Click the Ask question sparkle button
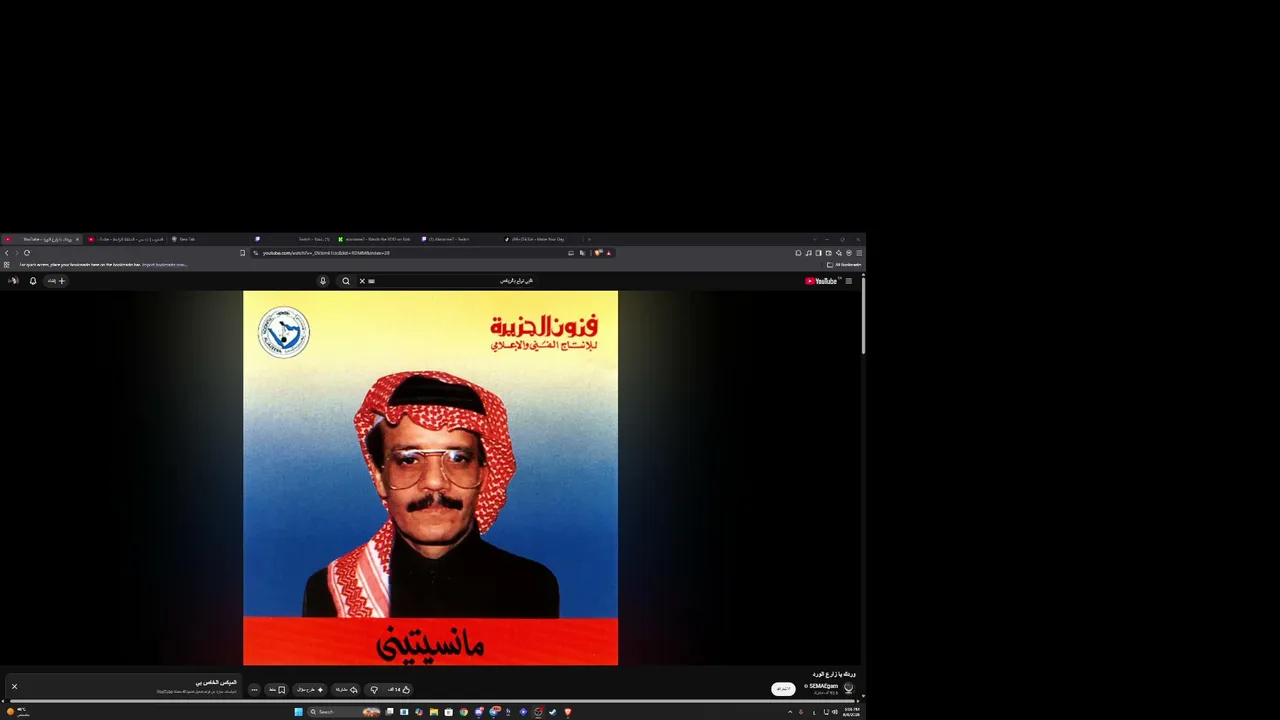This screenshot has width=1280, height=720. click(309, 689)
